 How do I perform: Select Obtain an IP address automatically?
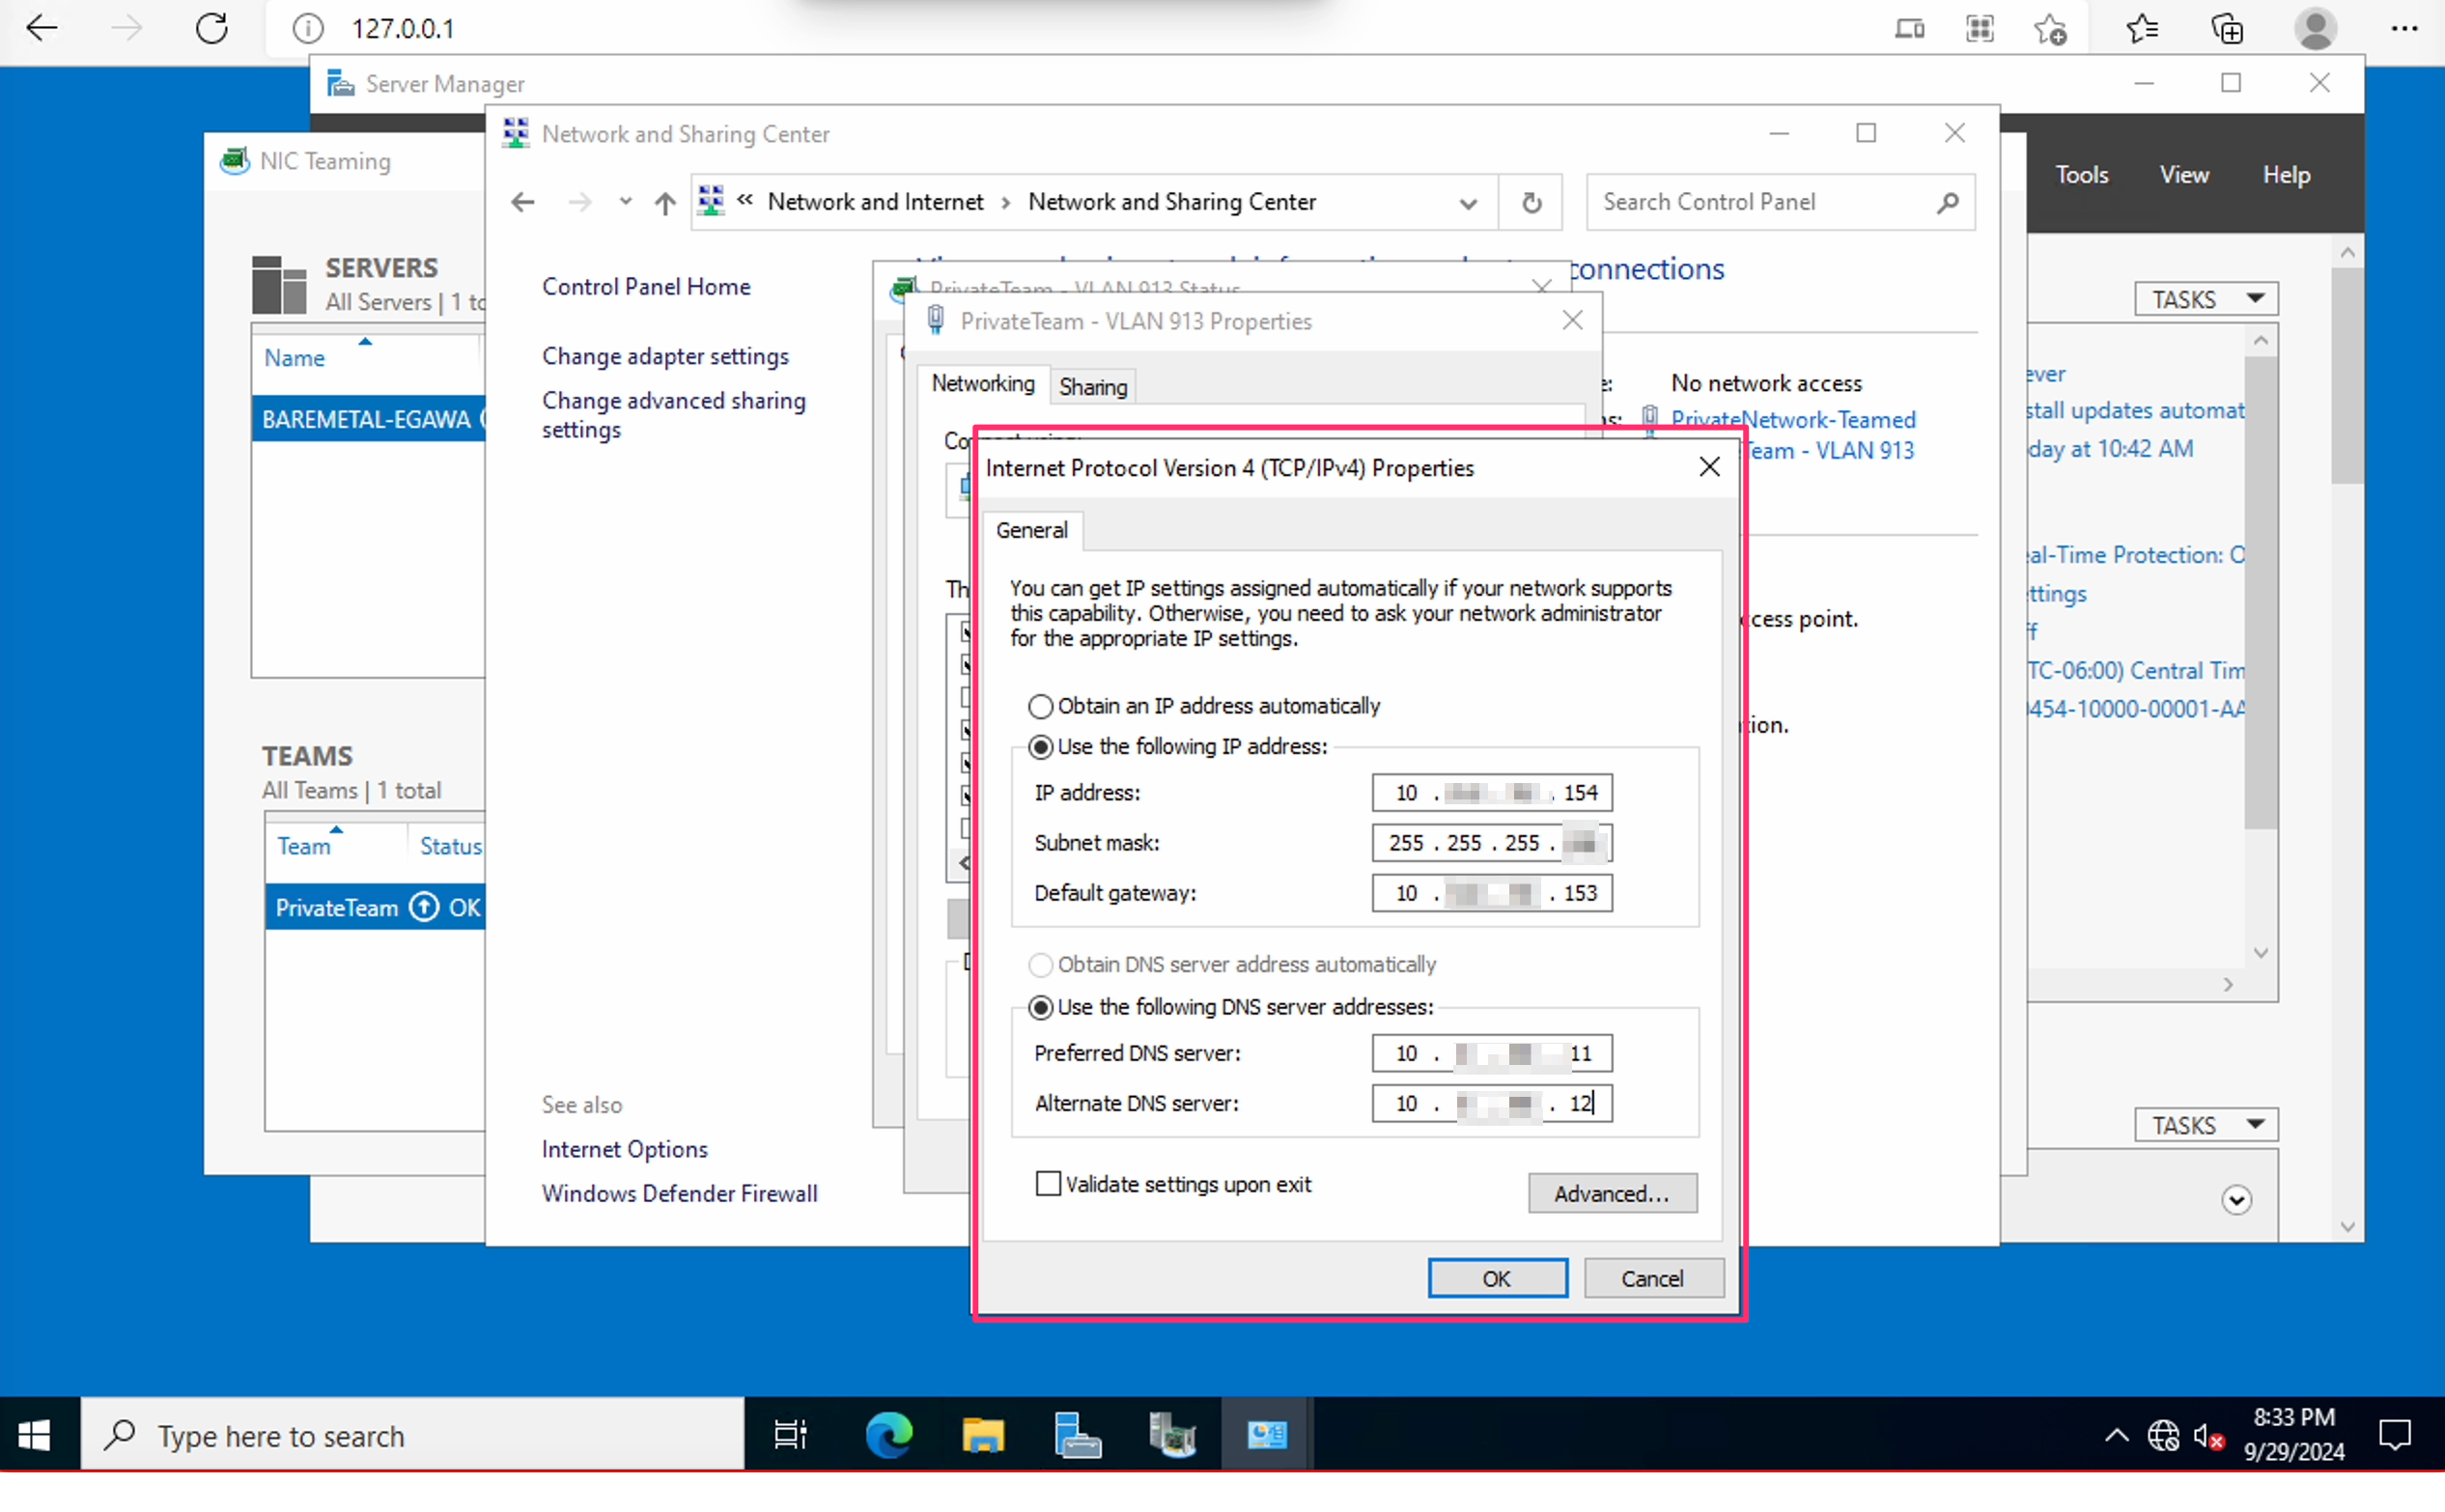tap(1040, 706)
